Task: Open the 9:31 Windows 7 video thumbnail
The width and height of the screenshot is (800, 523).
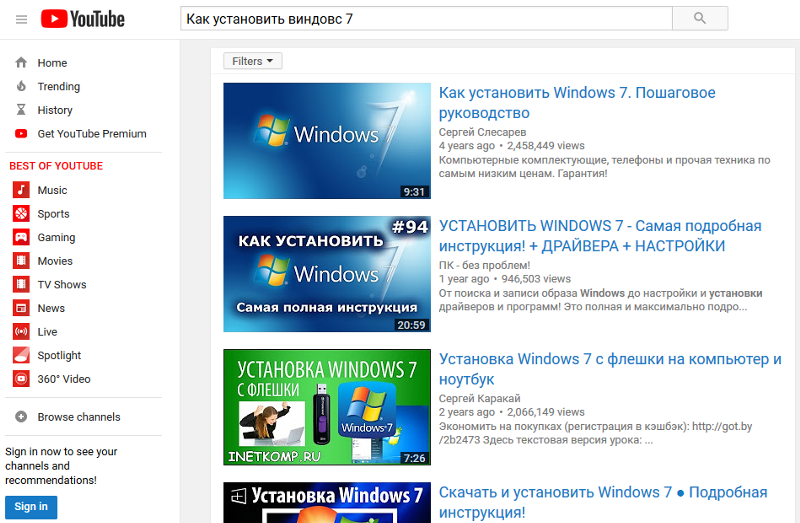Action: [327, 141]
